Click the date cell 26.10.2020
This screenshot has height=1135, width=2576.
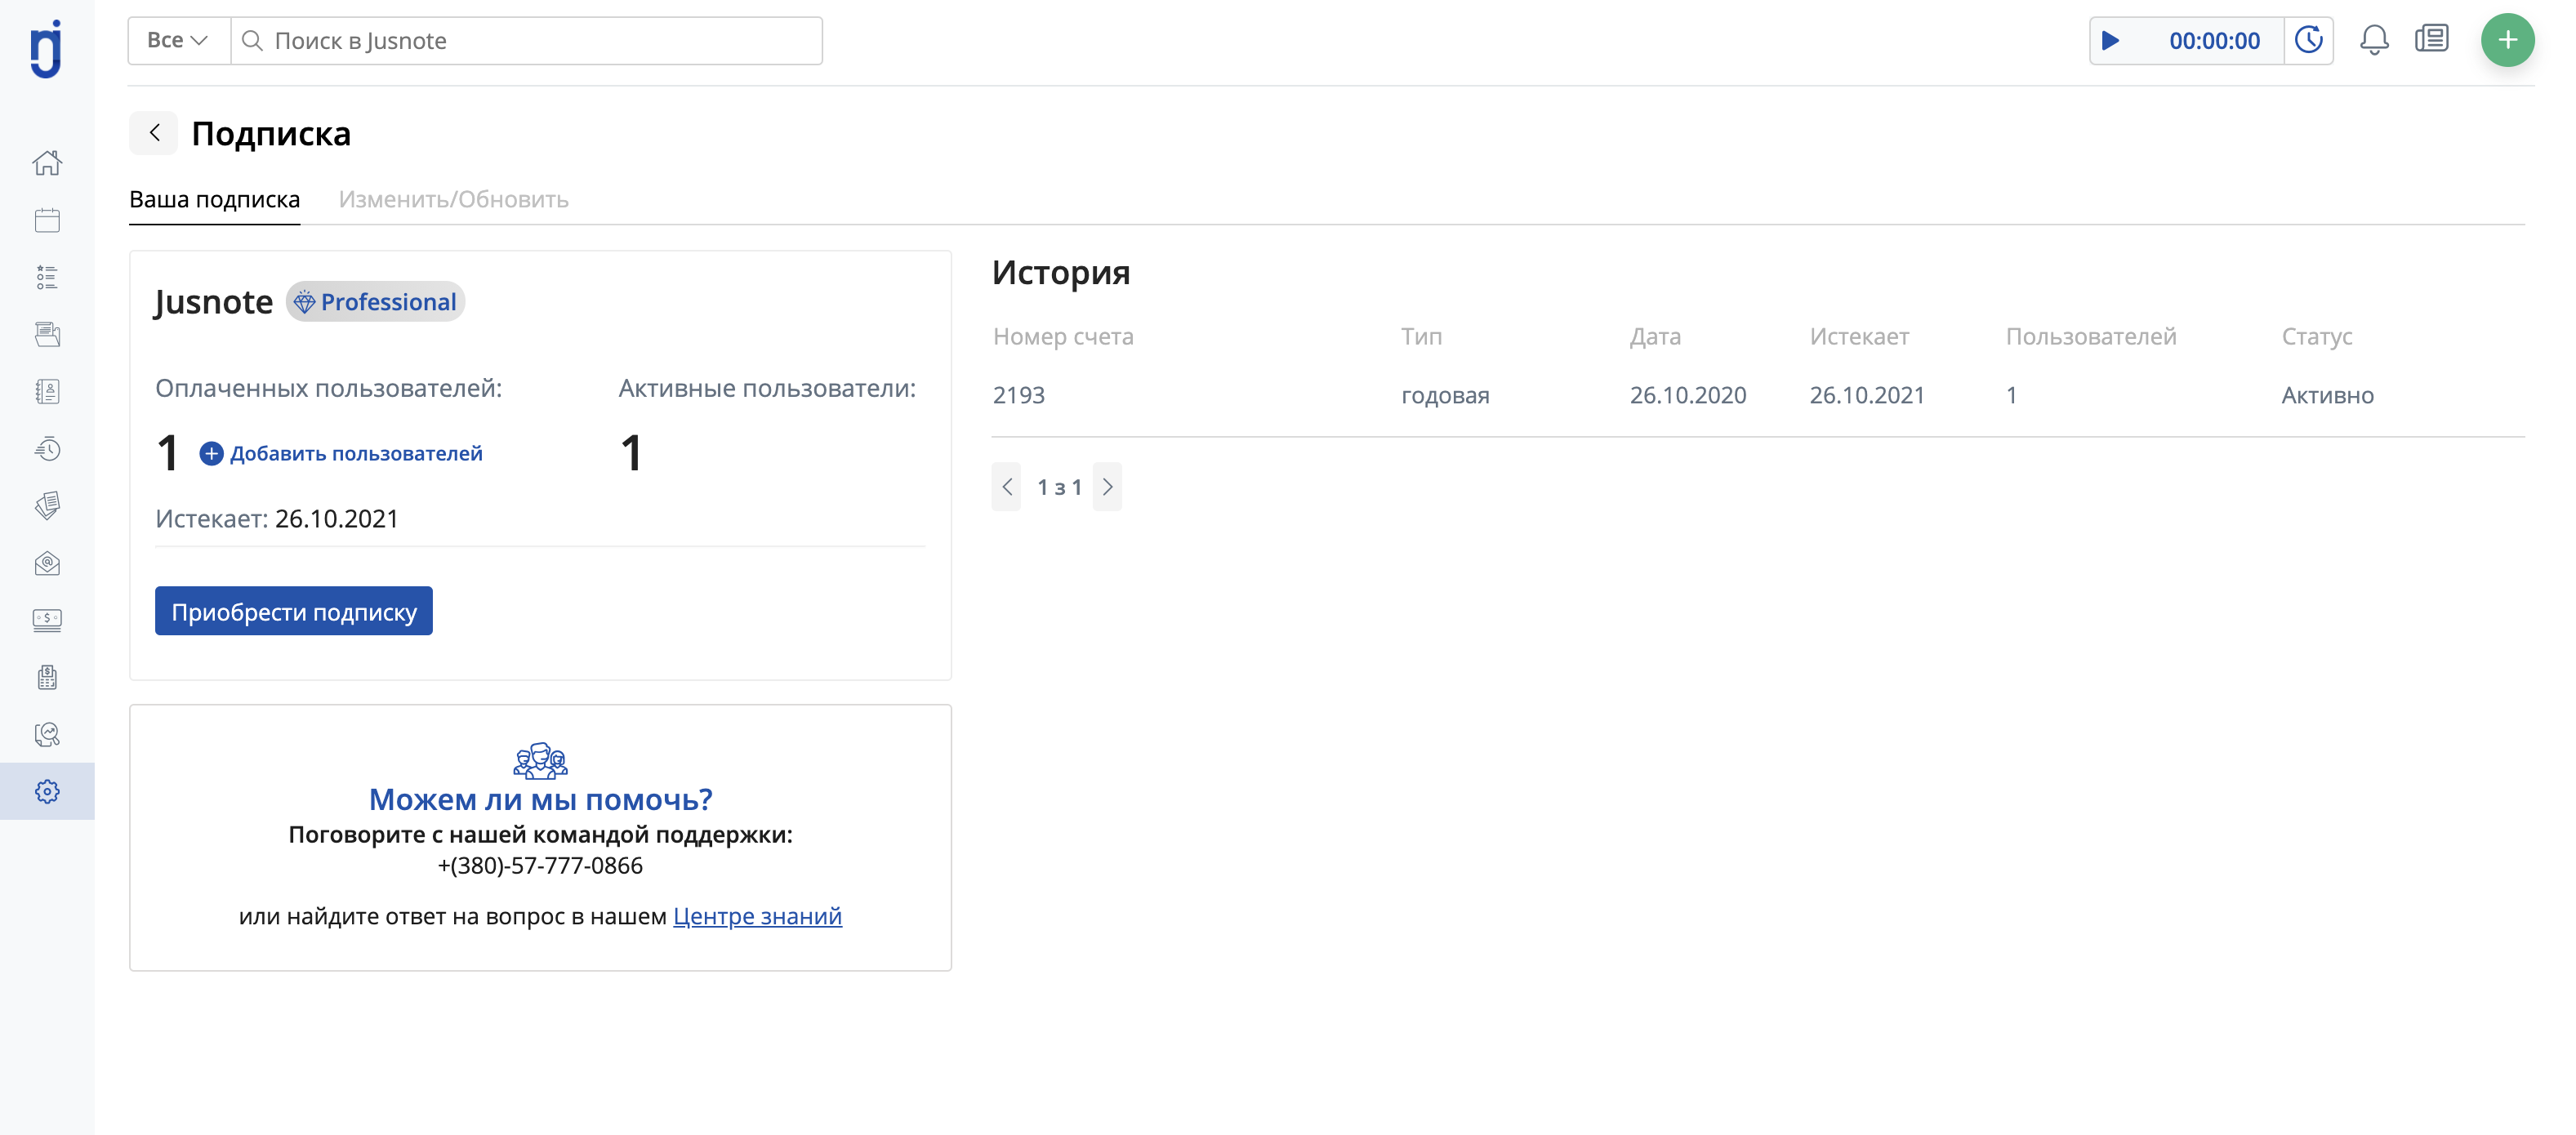click(1688, 395)
